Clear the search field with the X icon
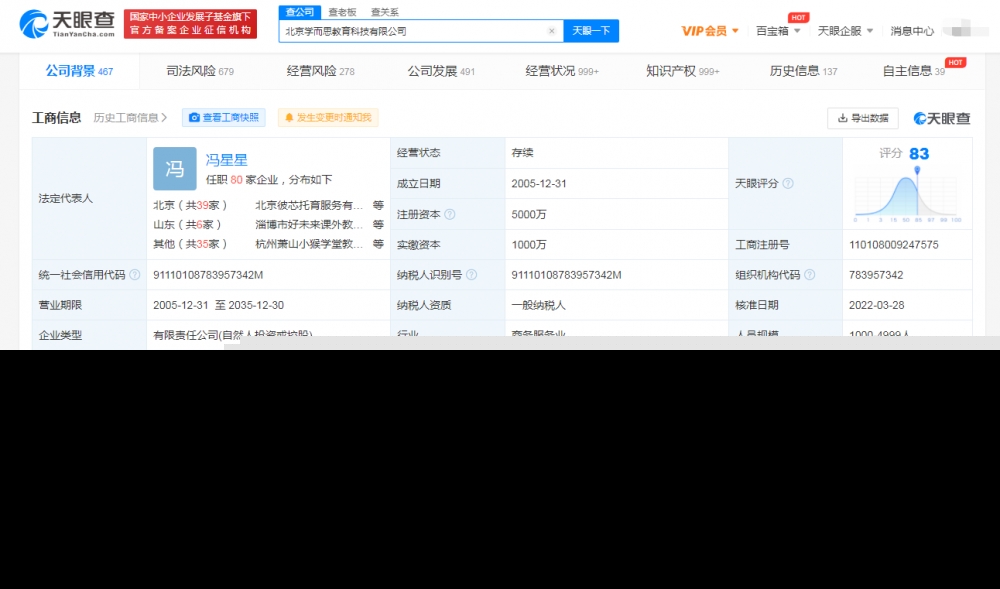Image resolution: width=1000 pixels, height=589 pixels. (x=552, y=31)
